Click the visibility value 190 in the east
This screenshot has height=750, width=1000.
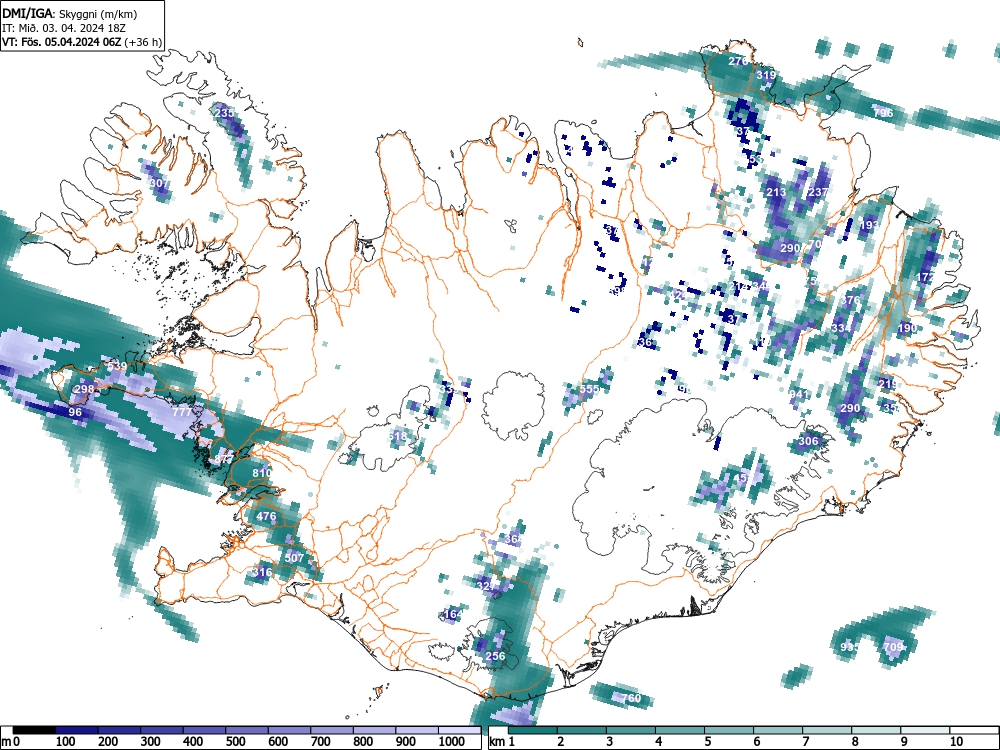[907, 328]
